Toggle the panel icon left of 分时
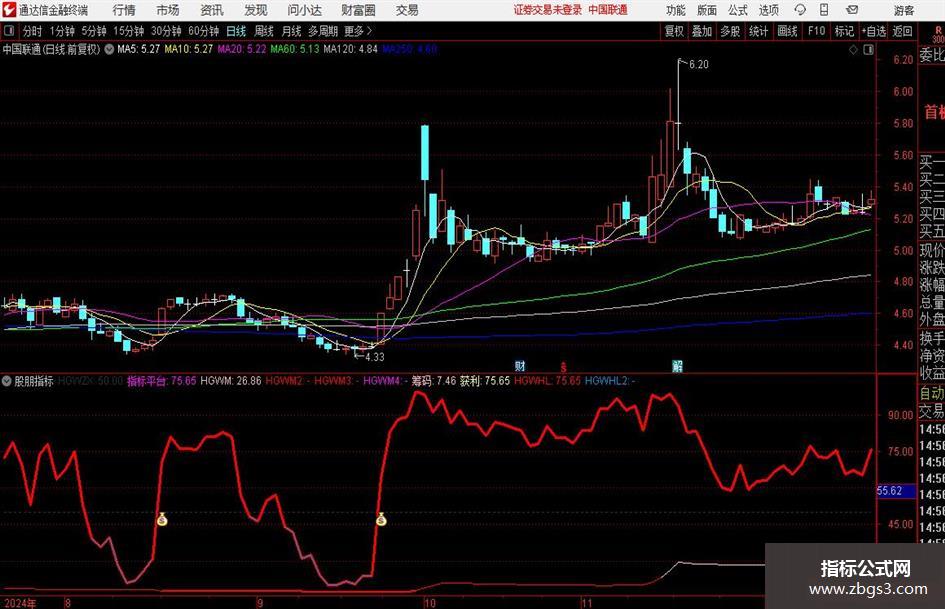 [x=9, y=31]
